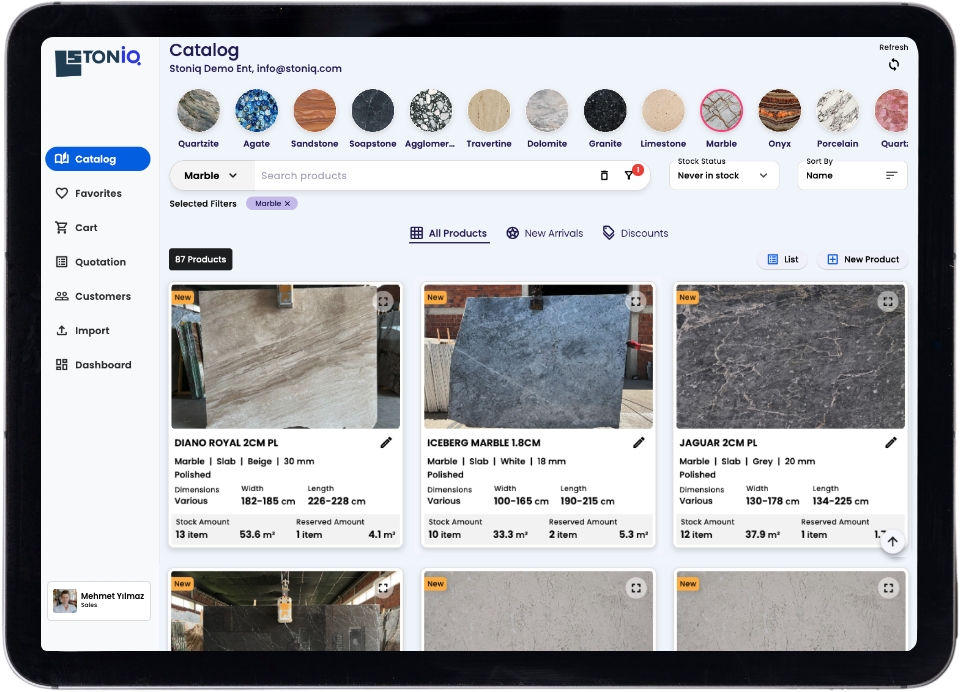Switch to All Products tab

449,233
